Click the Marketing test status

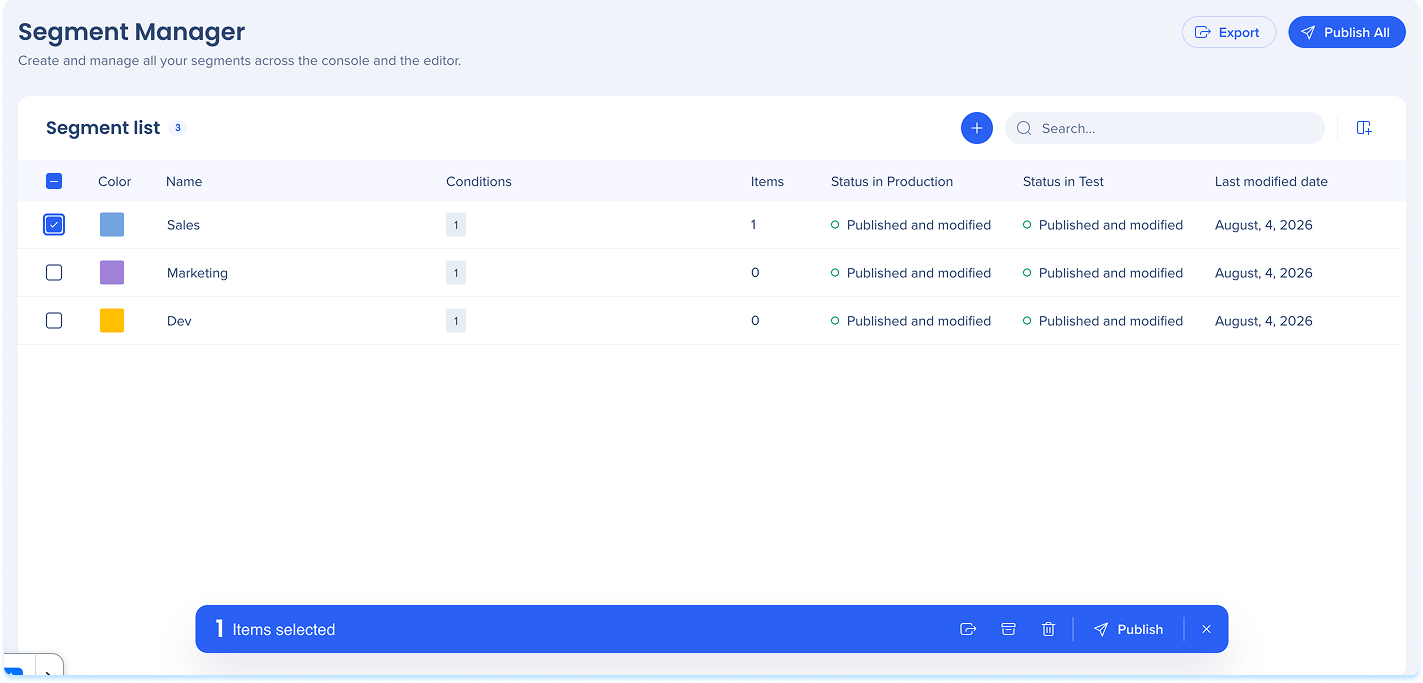1103,273
